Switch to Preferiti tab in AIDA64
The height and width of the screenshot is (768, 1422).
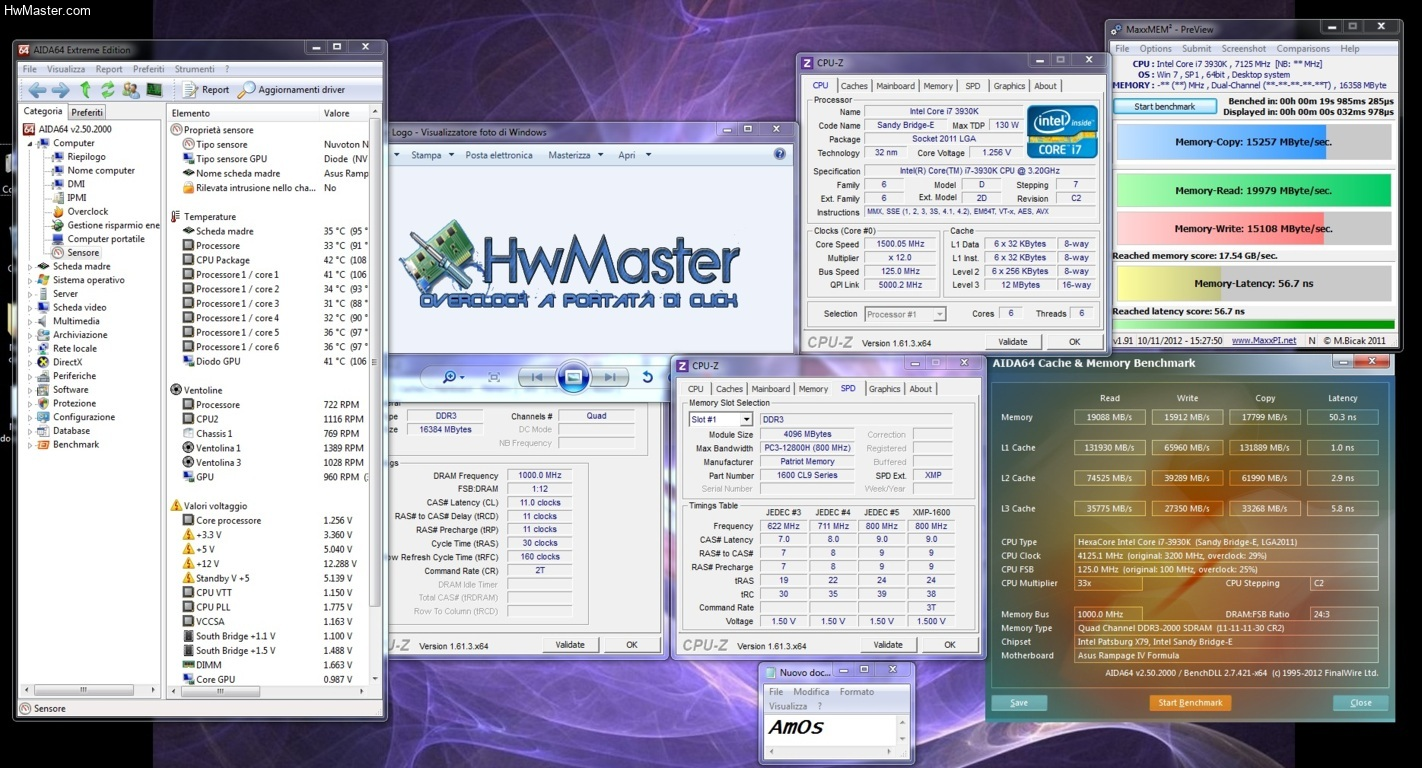(x=87, y=112)
